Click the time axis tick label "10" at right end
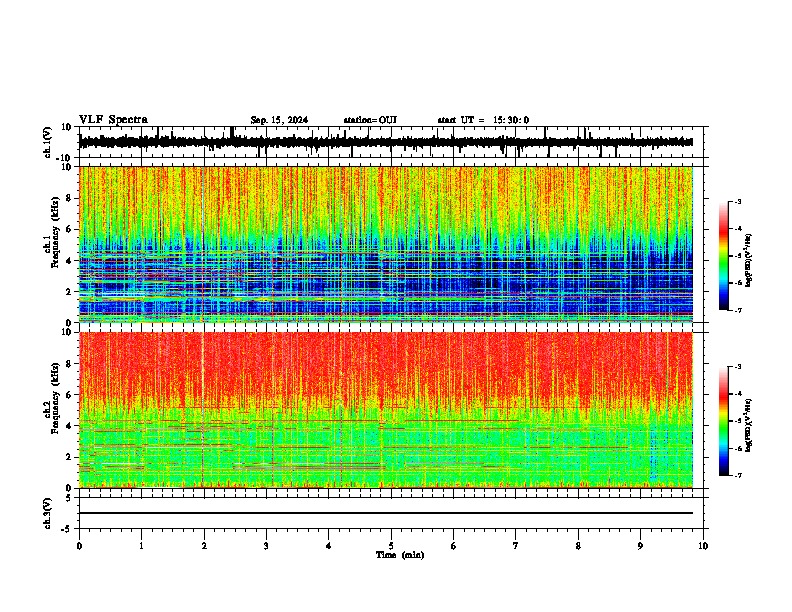Viewport: 792px width, 612px height. pos(703,546)
